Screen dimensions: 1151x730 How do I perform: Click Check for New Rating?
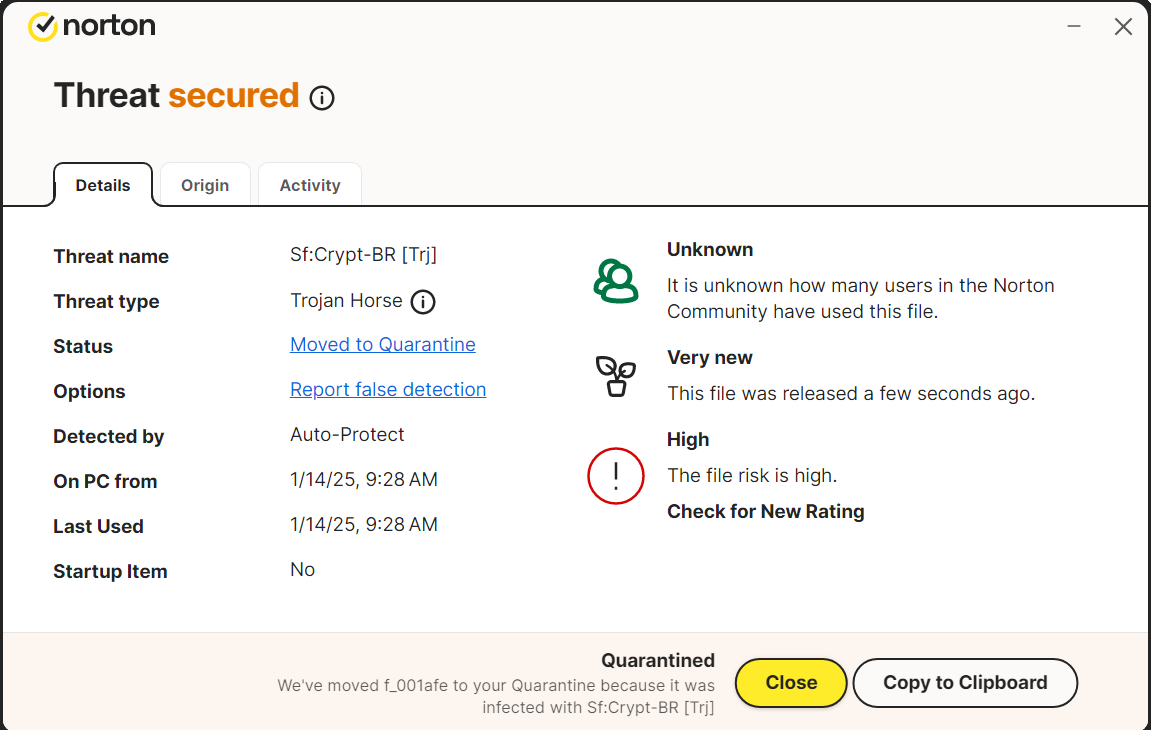pos(766,512)
